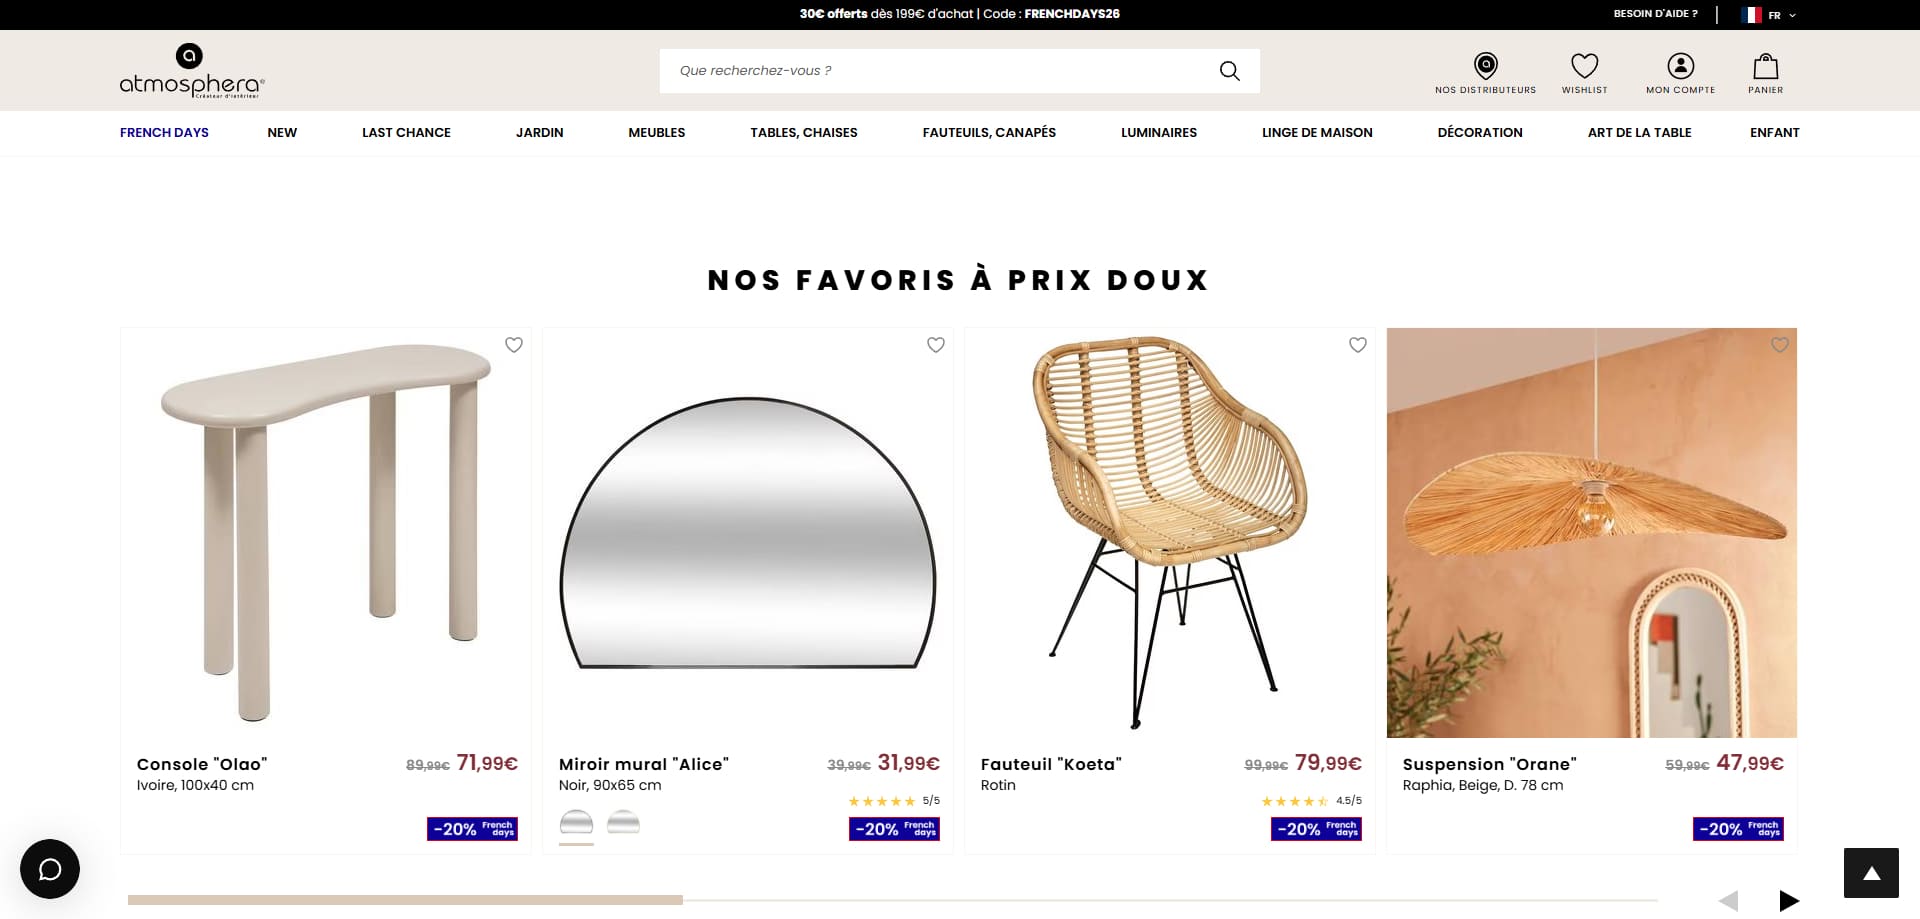
Task: Open the Fauteuils, Canapés menu
Action: [989, 132]
